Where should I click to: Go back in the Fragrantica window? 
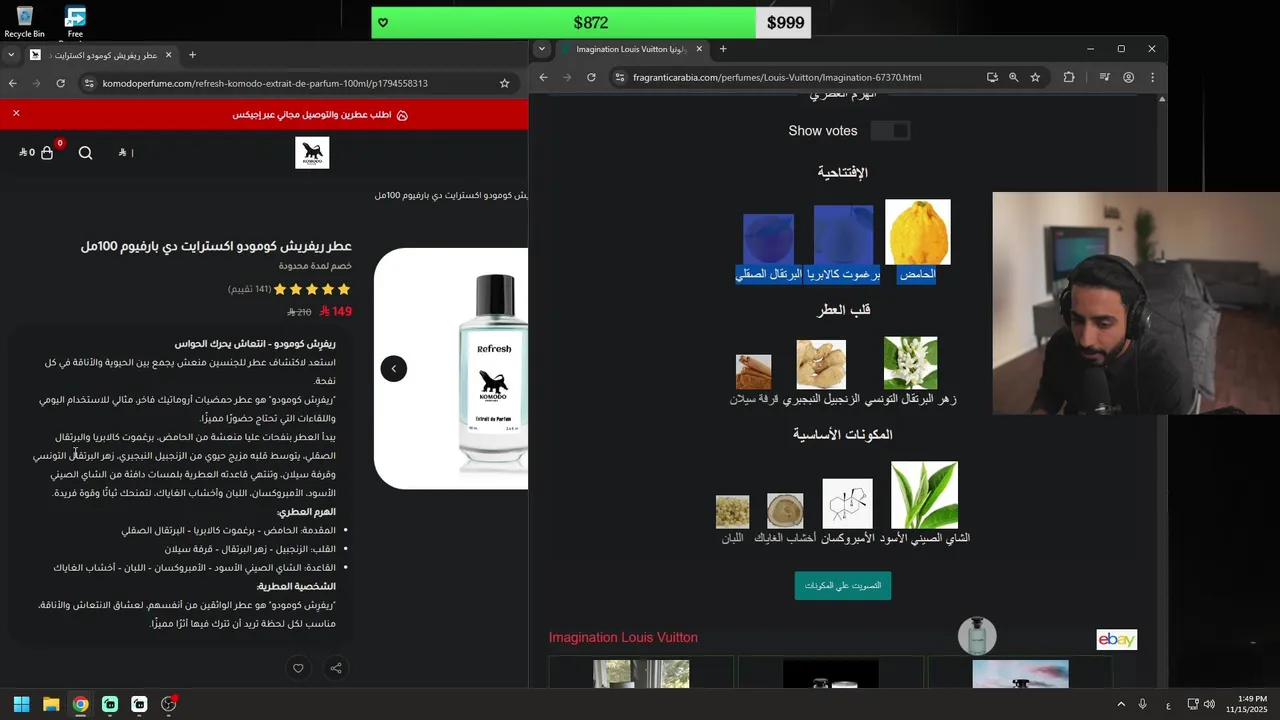pyautogui.click(x=544, y=77)
